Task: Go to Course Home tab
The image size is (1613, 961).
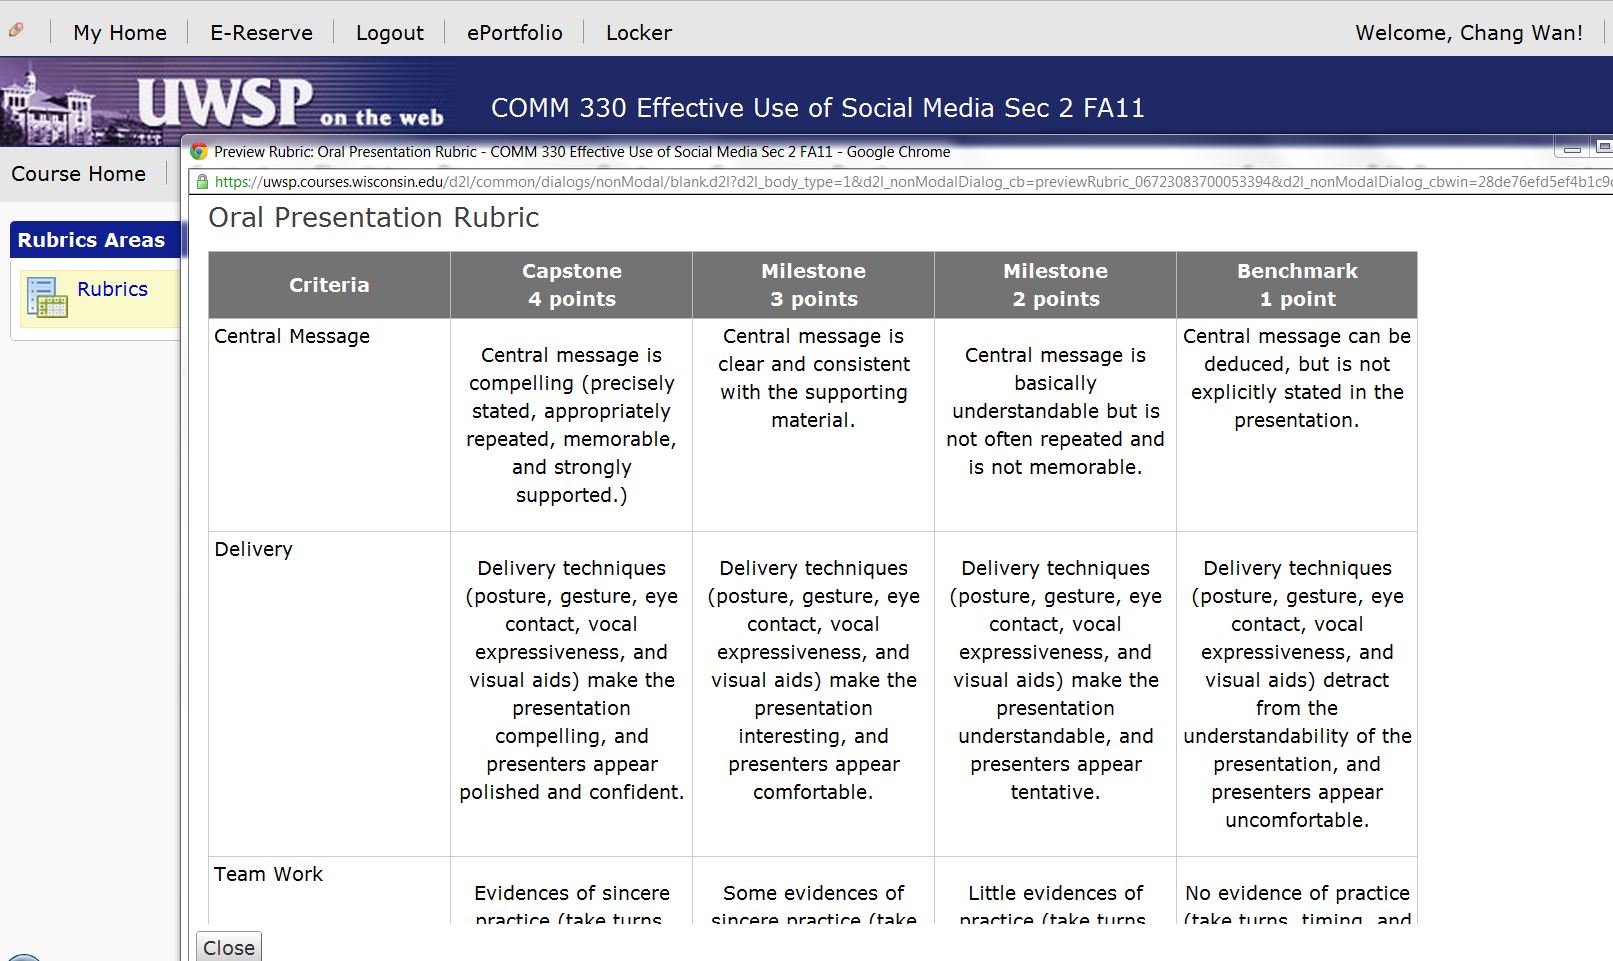Action: (x=78, y=174)
